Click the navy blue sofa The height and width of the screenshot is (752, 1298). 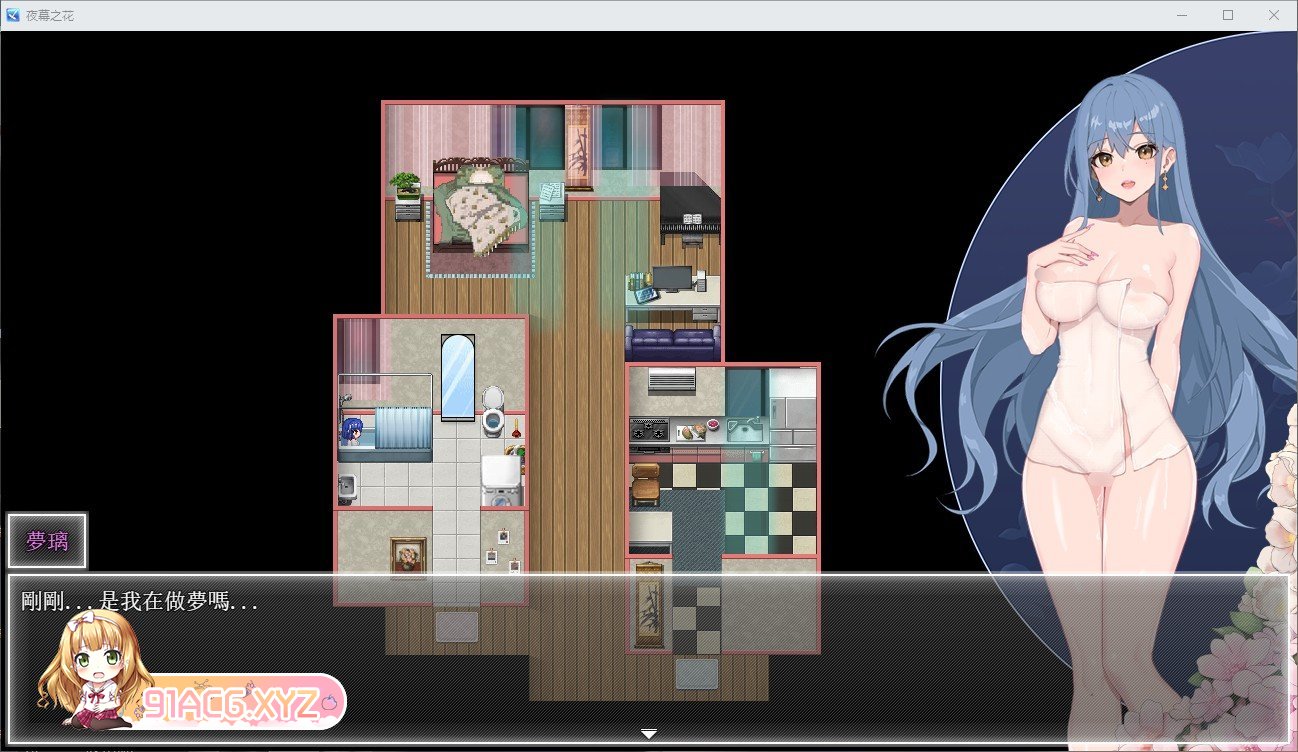[672, 343]
